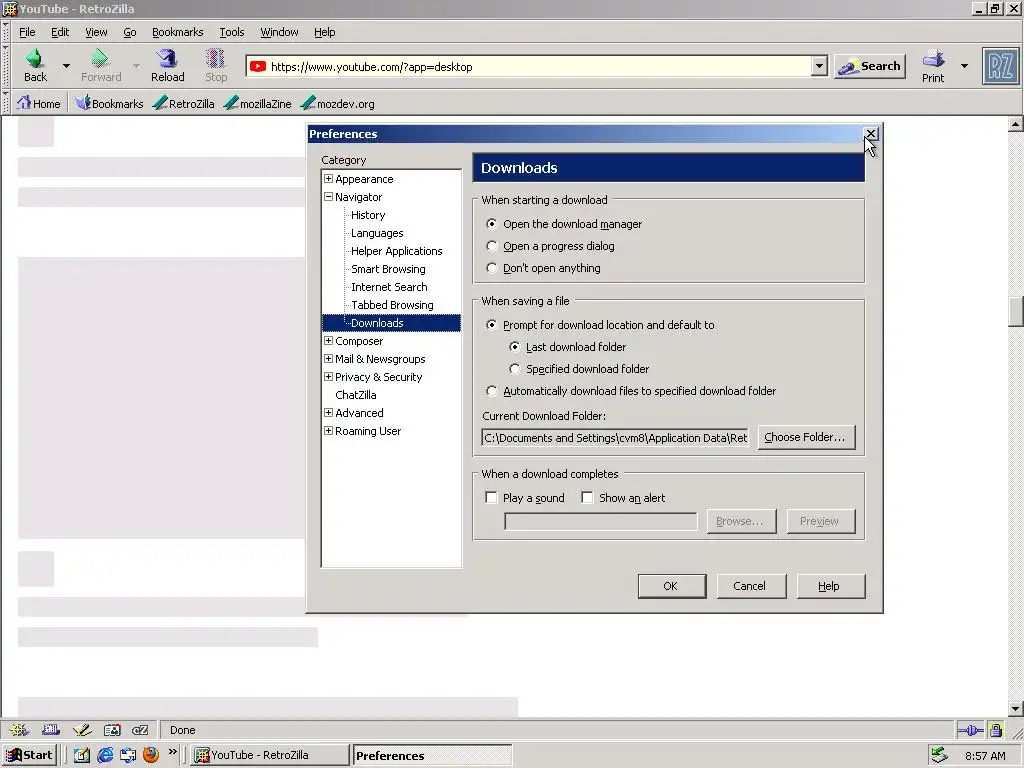The image size is (1024, 768).
Task: Click the Choose Folder... button
Action: tap(805, 437)
